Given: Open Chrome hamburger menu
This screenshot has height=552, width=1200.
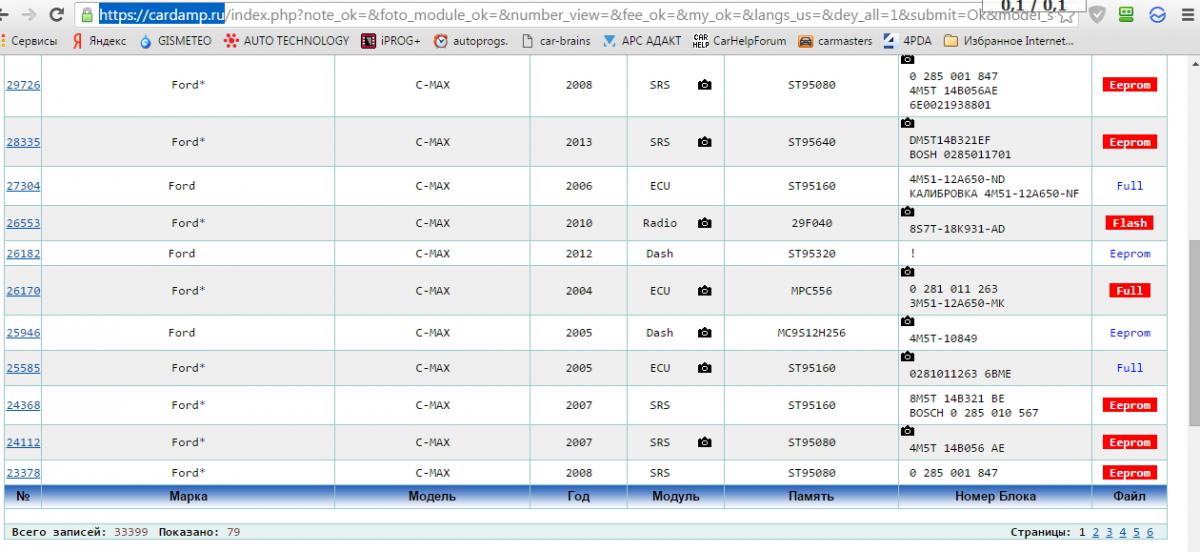Looking at the screenshot, I should [1187, 15].
